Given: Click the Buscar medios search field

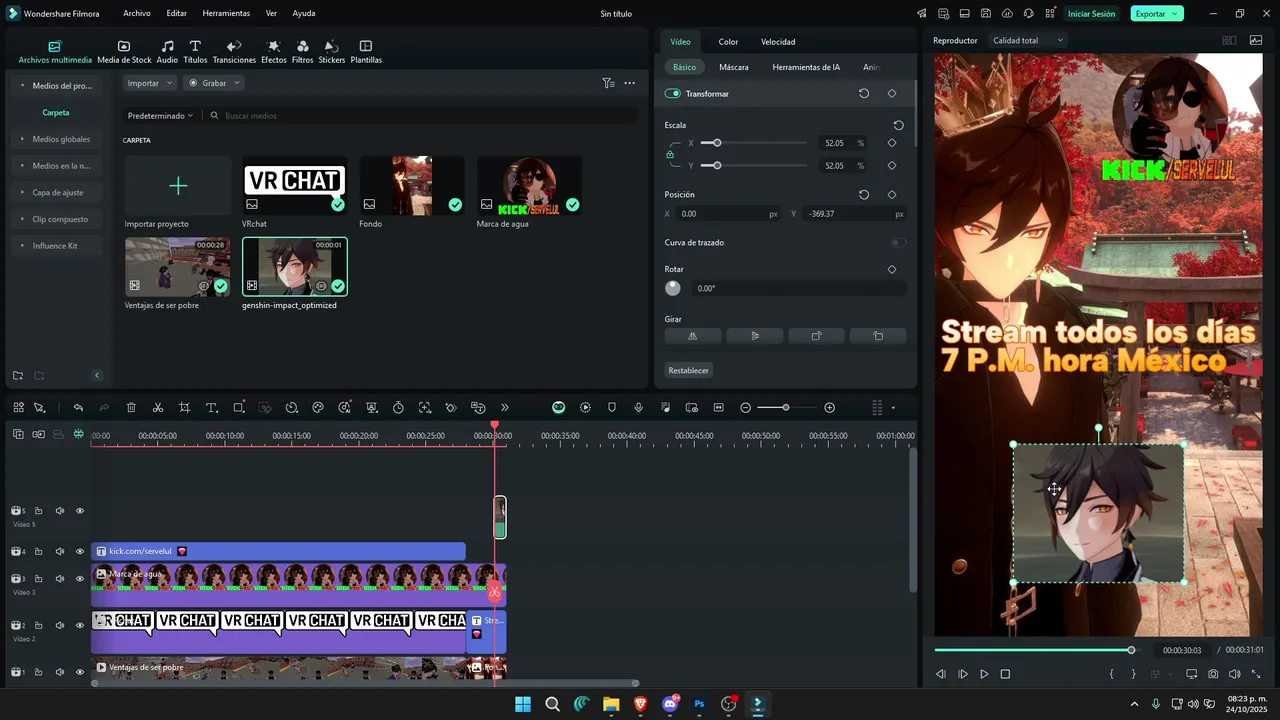Looking at the screenshot, I should (x=420, y=116).
